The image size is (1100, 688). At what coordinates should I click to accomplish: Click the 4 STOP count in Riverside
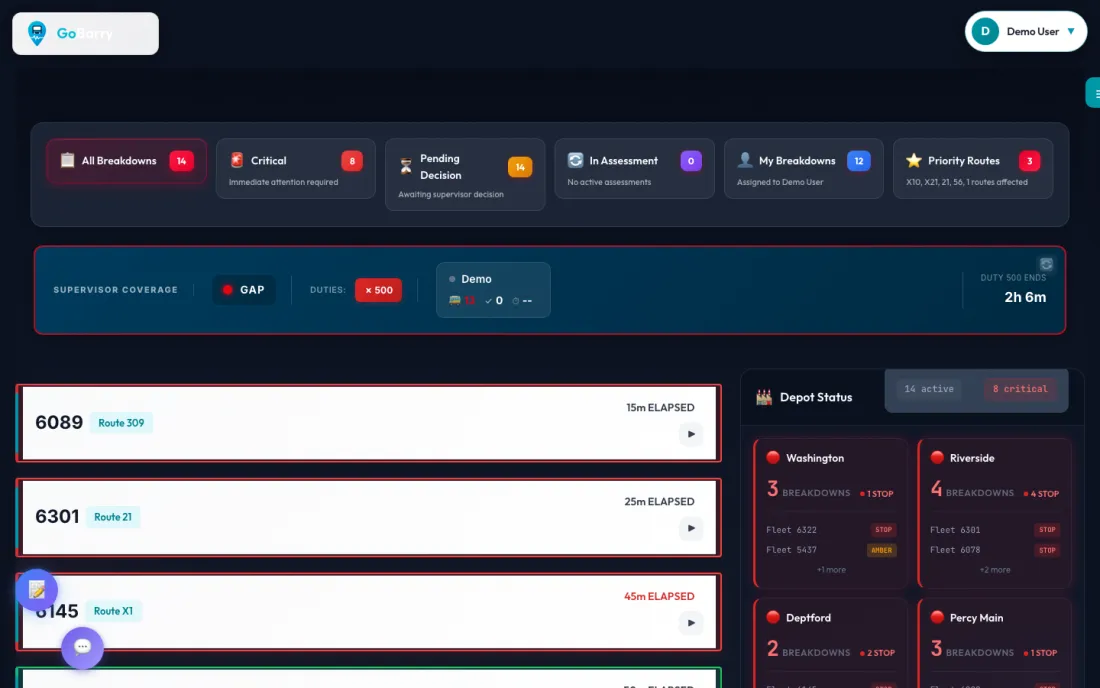(1041, 494)
